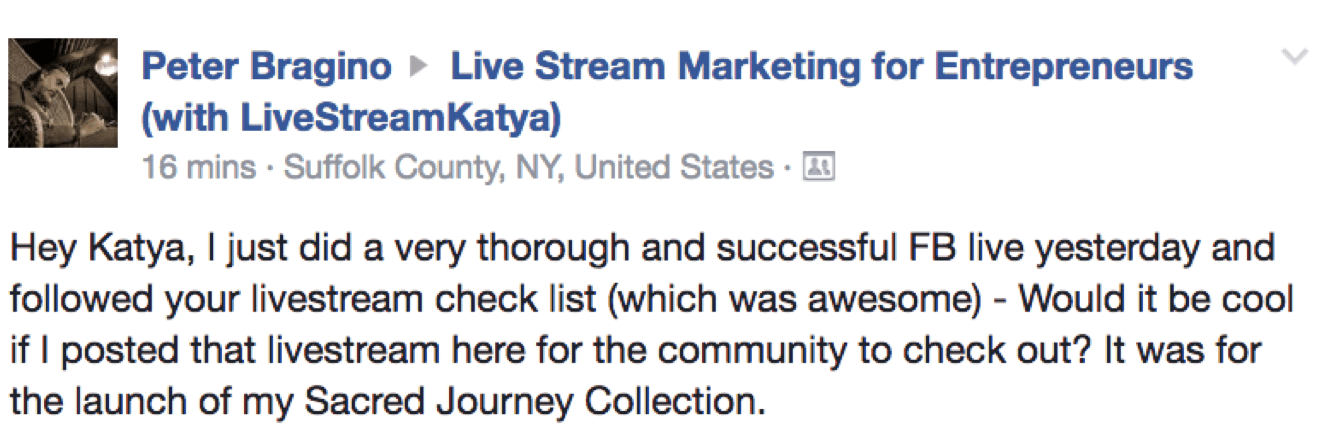Image resolution: width=1332 pixels, height=440 pixels.
Task: Click the "(with LiveStreamKatya)" group name line
Action: [351, 119]
